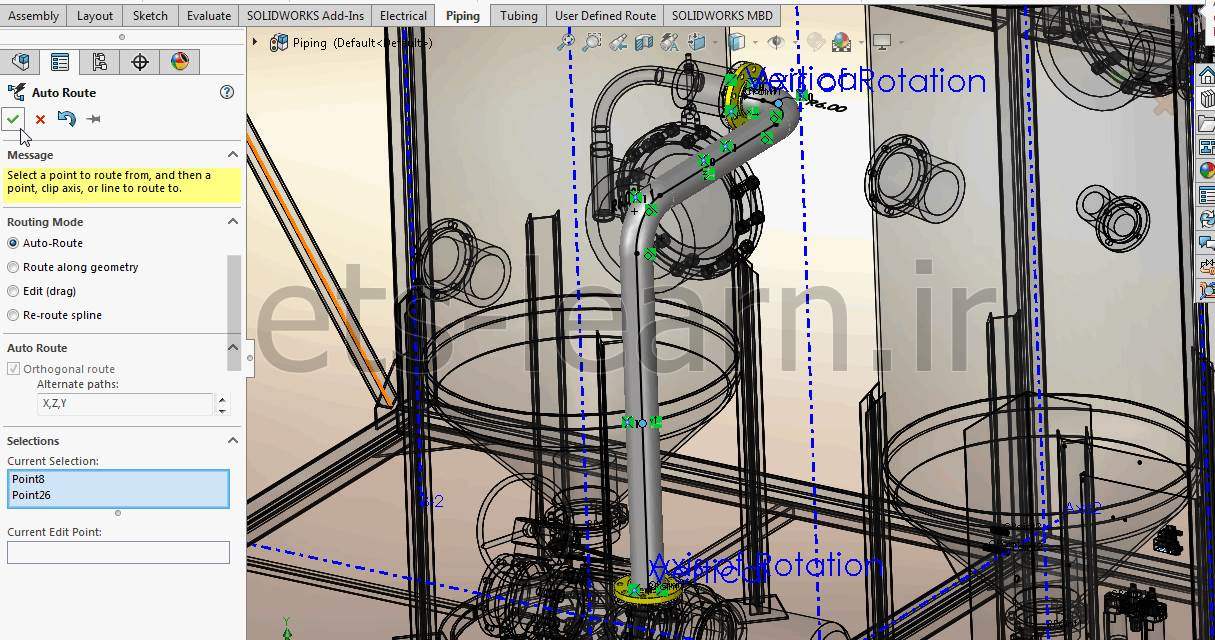
Task: Undo the last Auto Route step
Action: (x=66, y=119)
